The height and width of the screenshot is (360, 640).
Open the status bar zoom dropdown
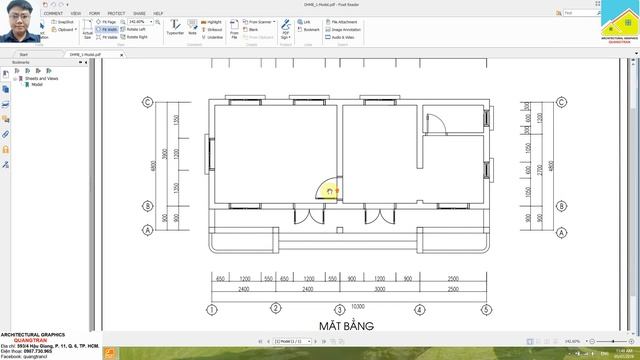click(587, 341)
